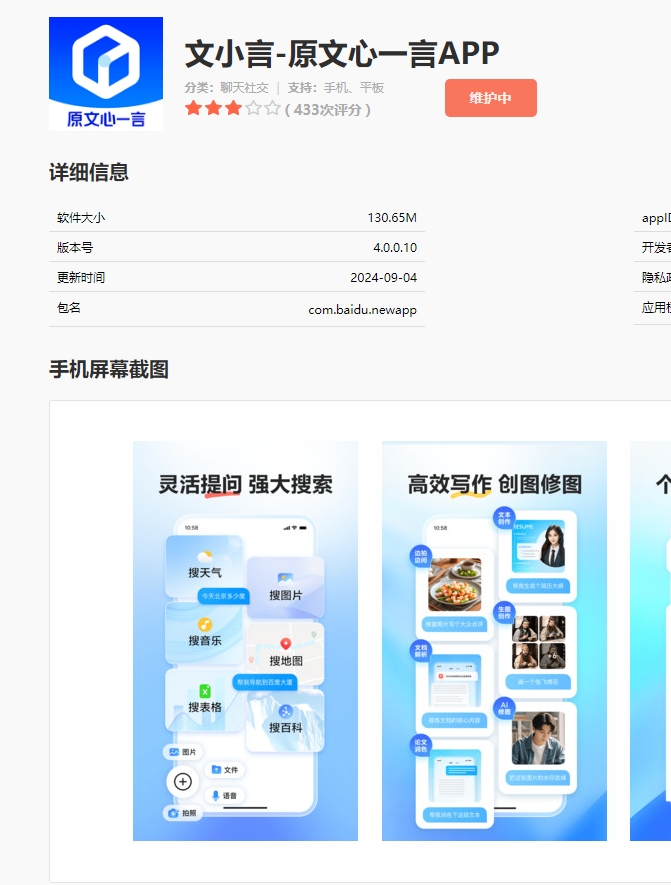Click the first filled rating star
671x885 pixels.
point(194,108)
